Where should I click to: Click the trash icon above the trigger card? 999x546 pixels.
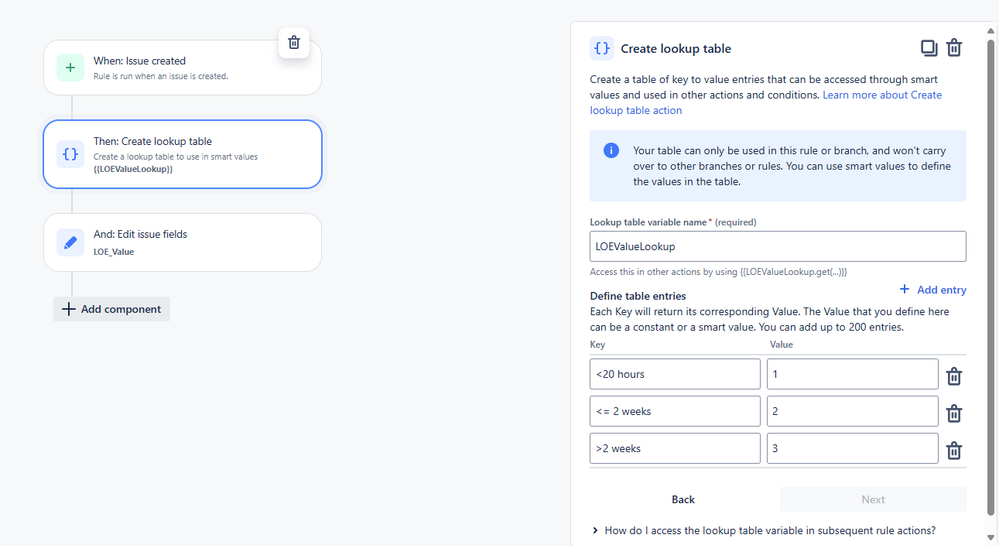[294, 42]
